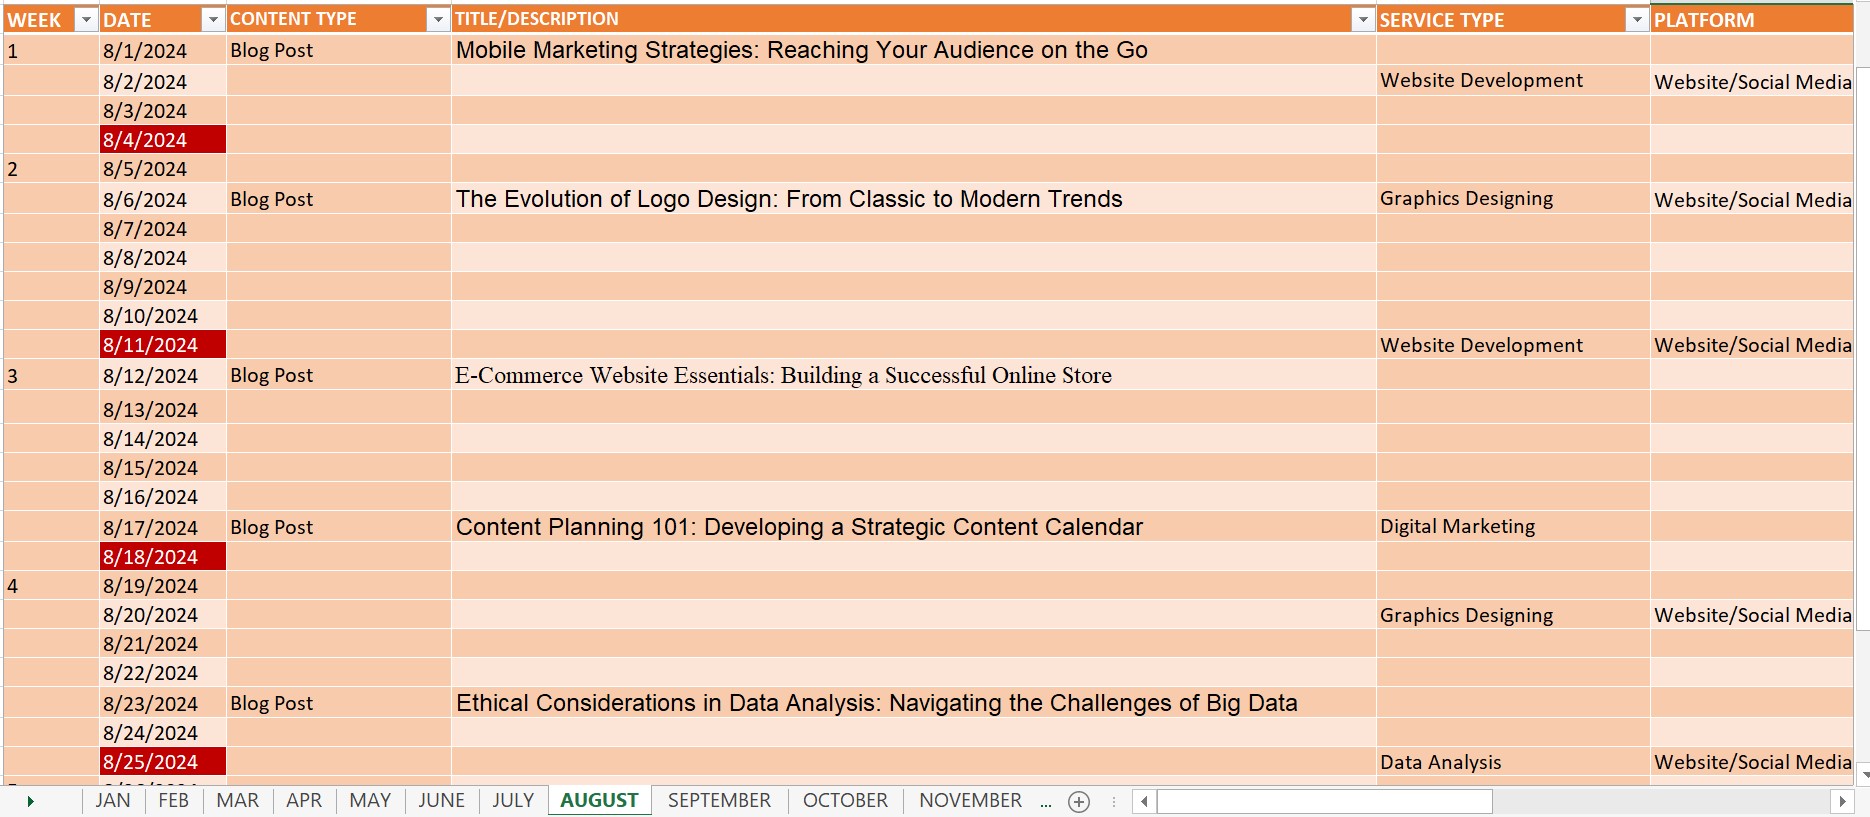Click the sheet tab scroll right arrow
This screenshot has height=817, width=1870.
(30, 801)
